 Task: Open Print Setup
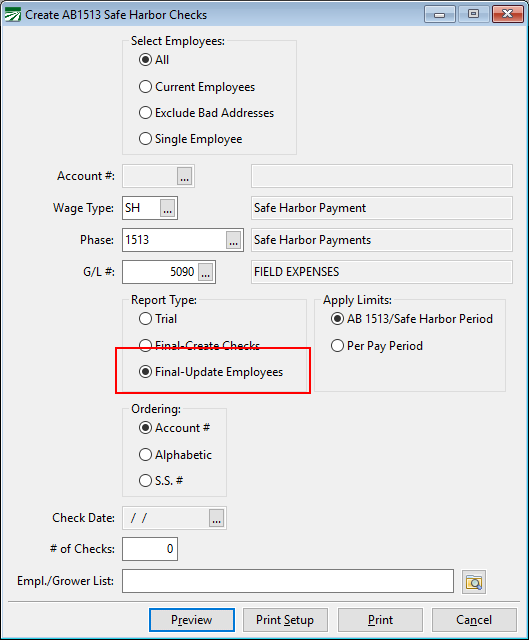[285, 620]
